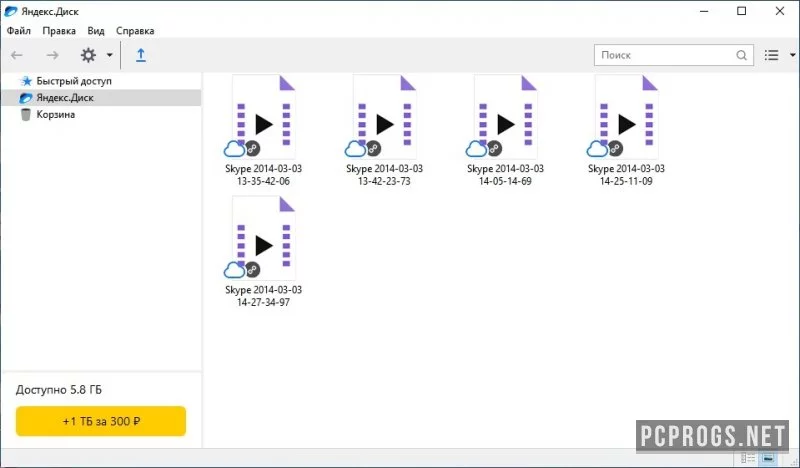The image size is (800, 468).
Task: Click link badge on file 13-35-42-06
Action: click(x=253, y=149)
